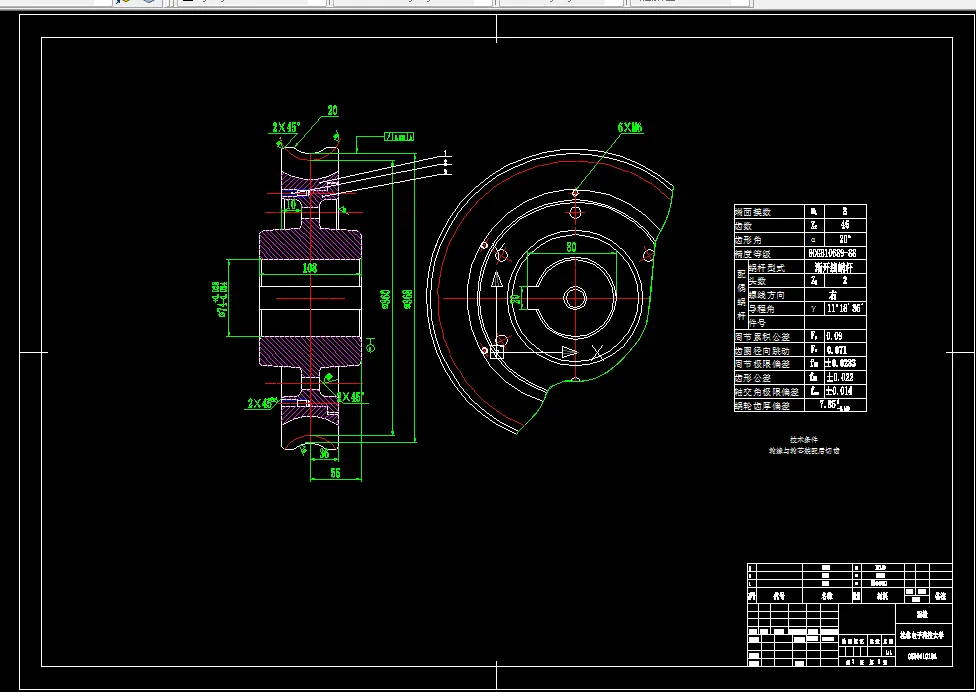Click the UCS icon X axis arrow

tap(570, 353)
